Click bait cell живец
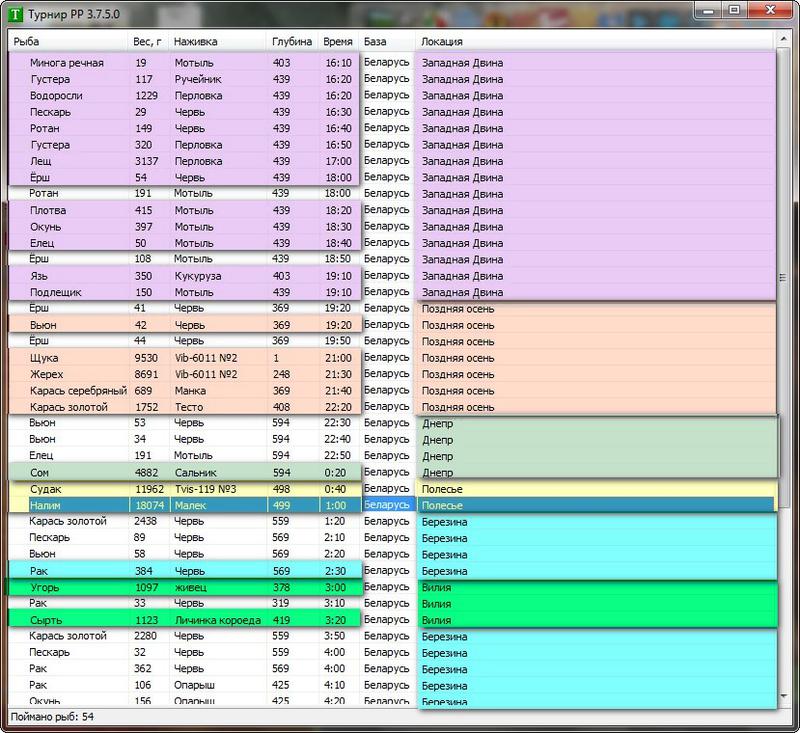The image size is (800, 733). point(191,588)
